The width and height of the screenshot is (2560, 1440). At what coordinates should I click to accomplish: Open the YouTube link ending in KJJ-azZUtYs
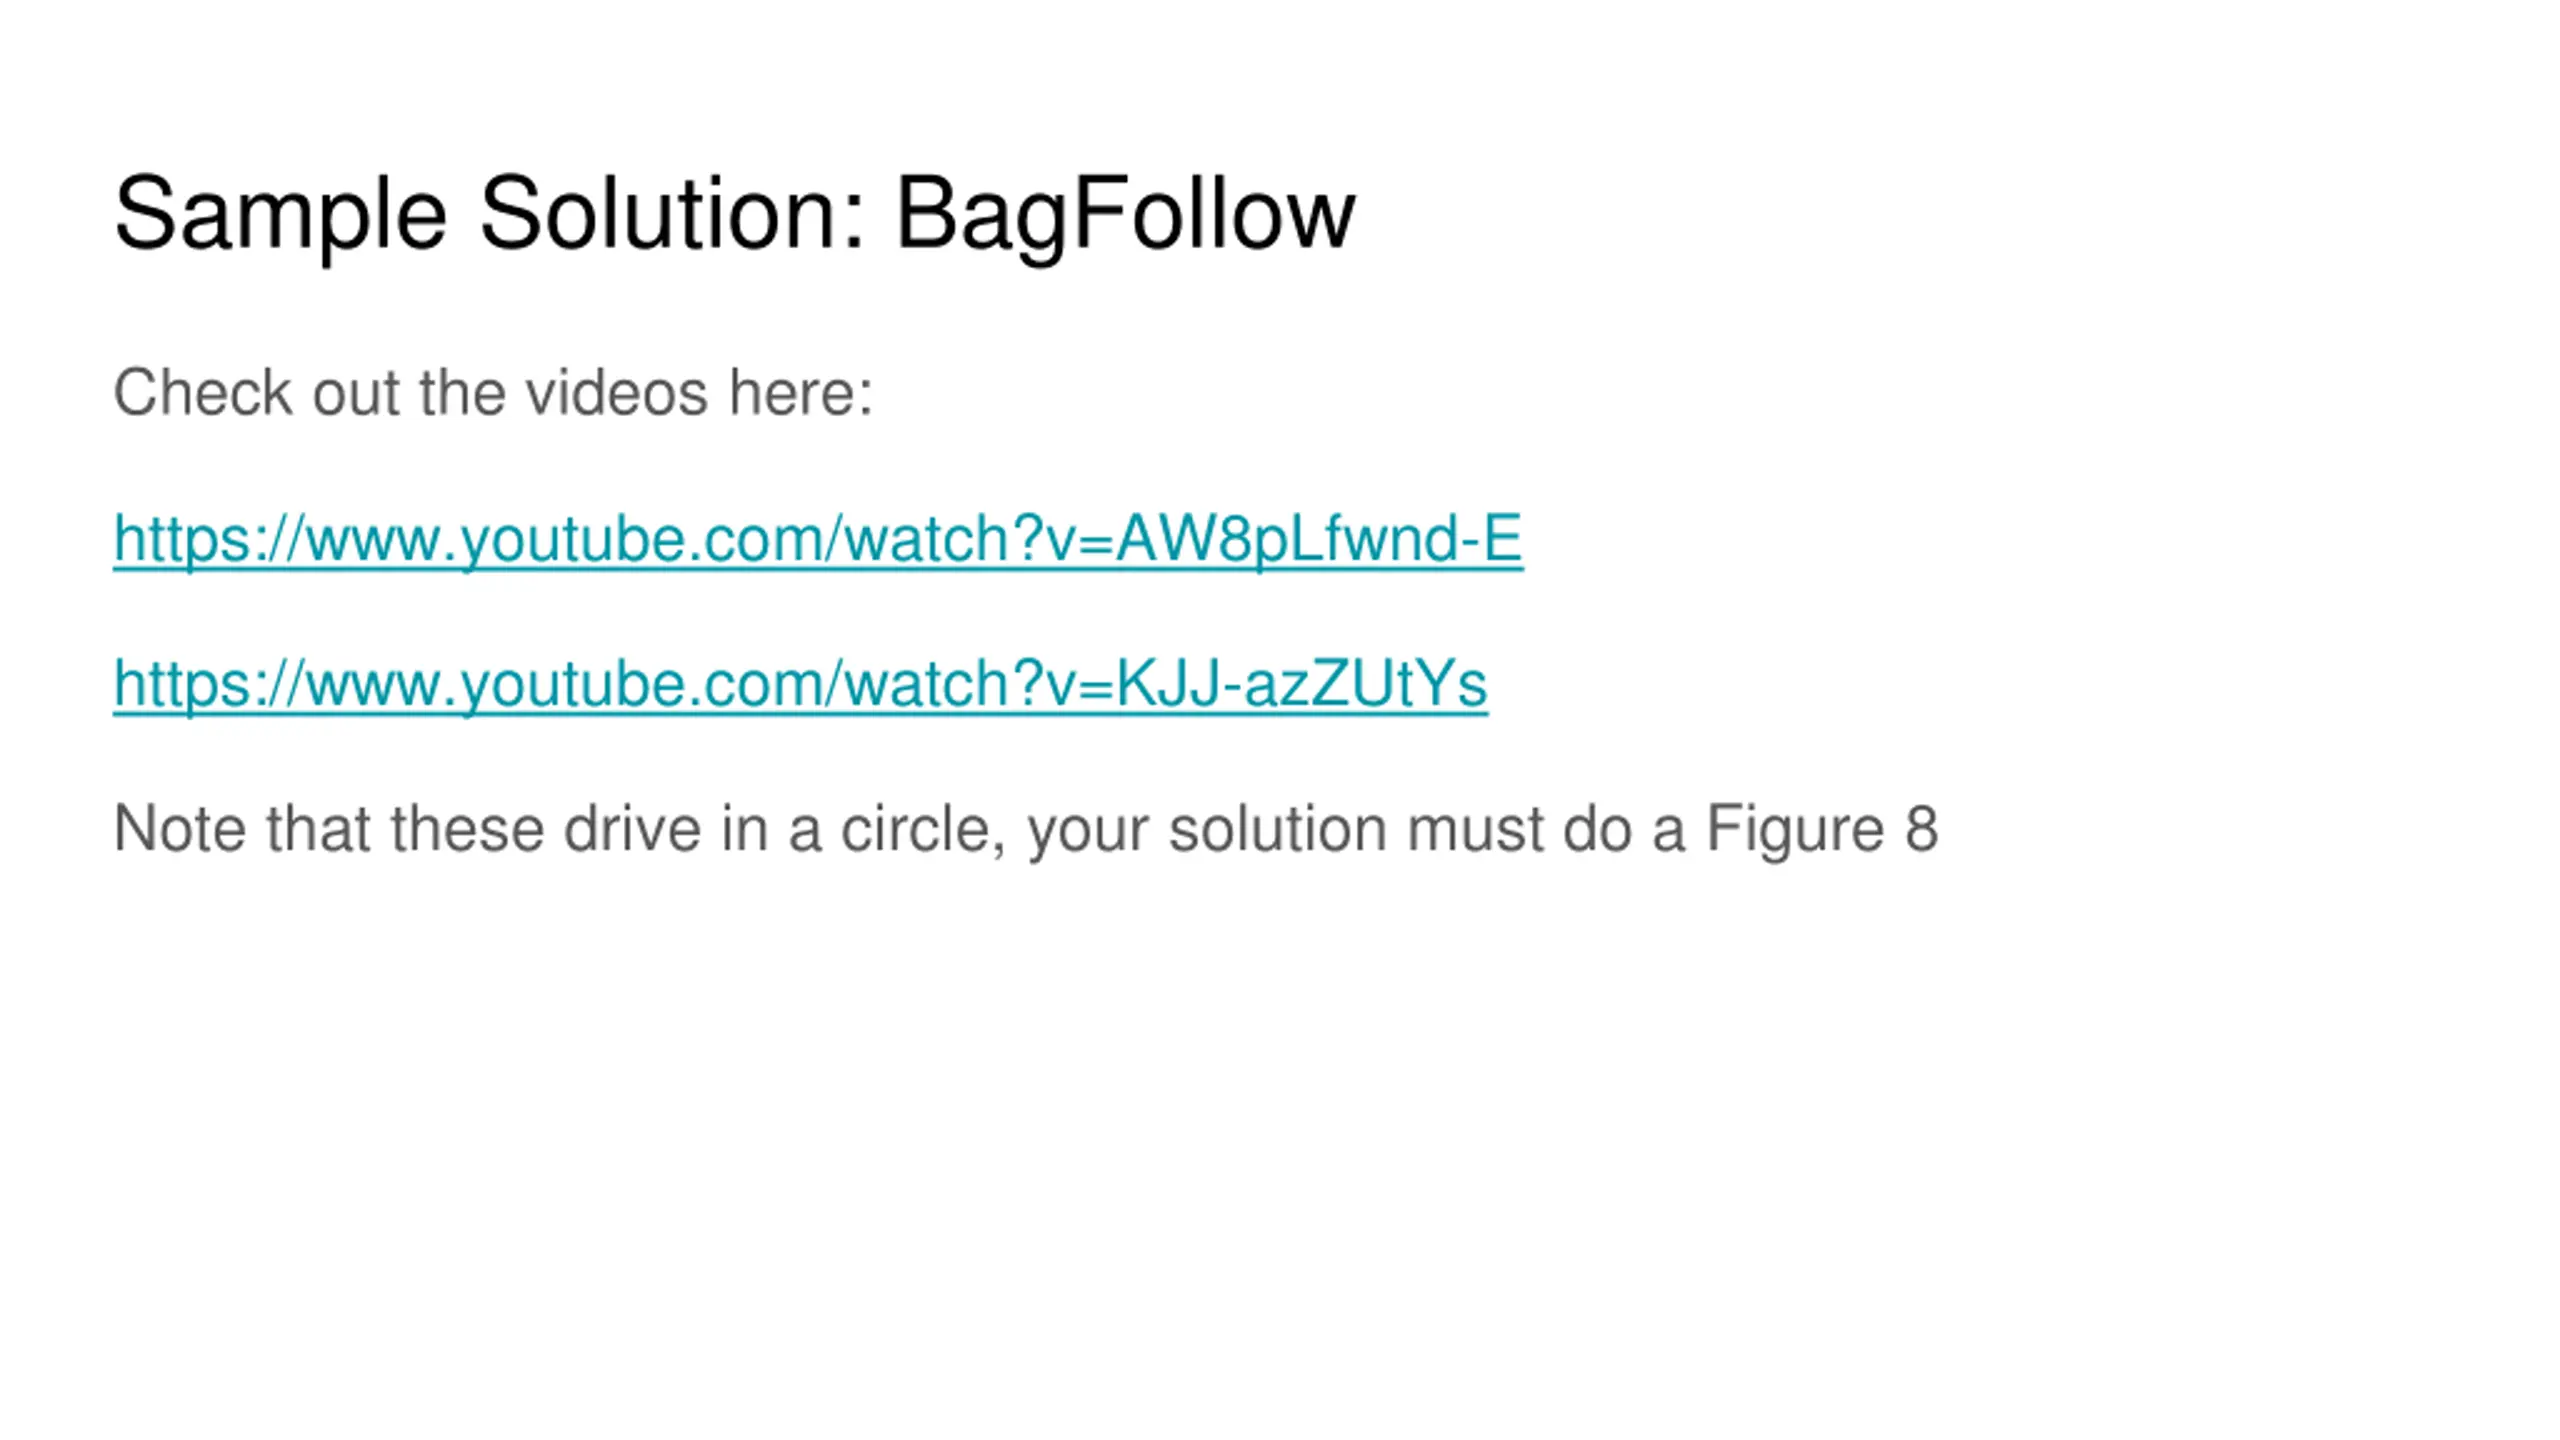[800, 685]
